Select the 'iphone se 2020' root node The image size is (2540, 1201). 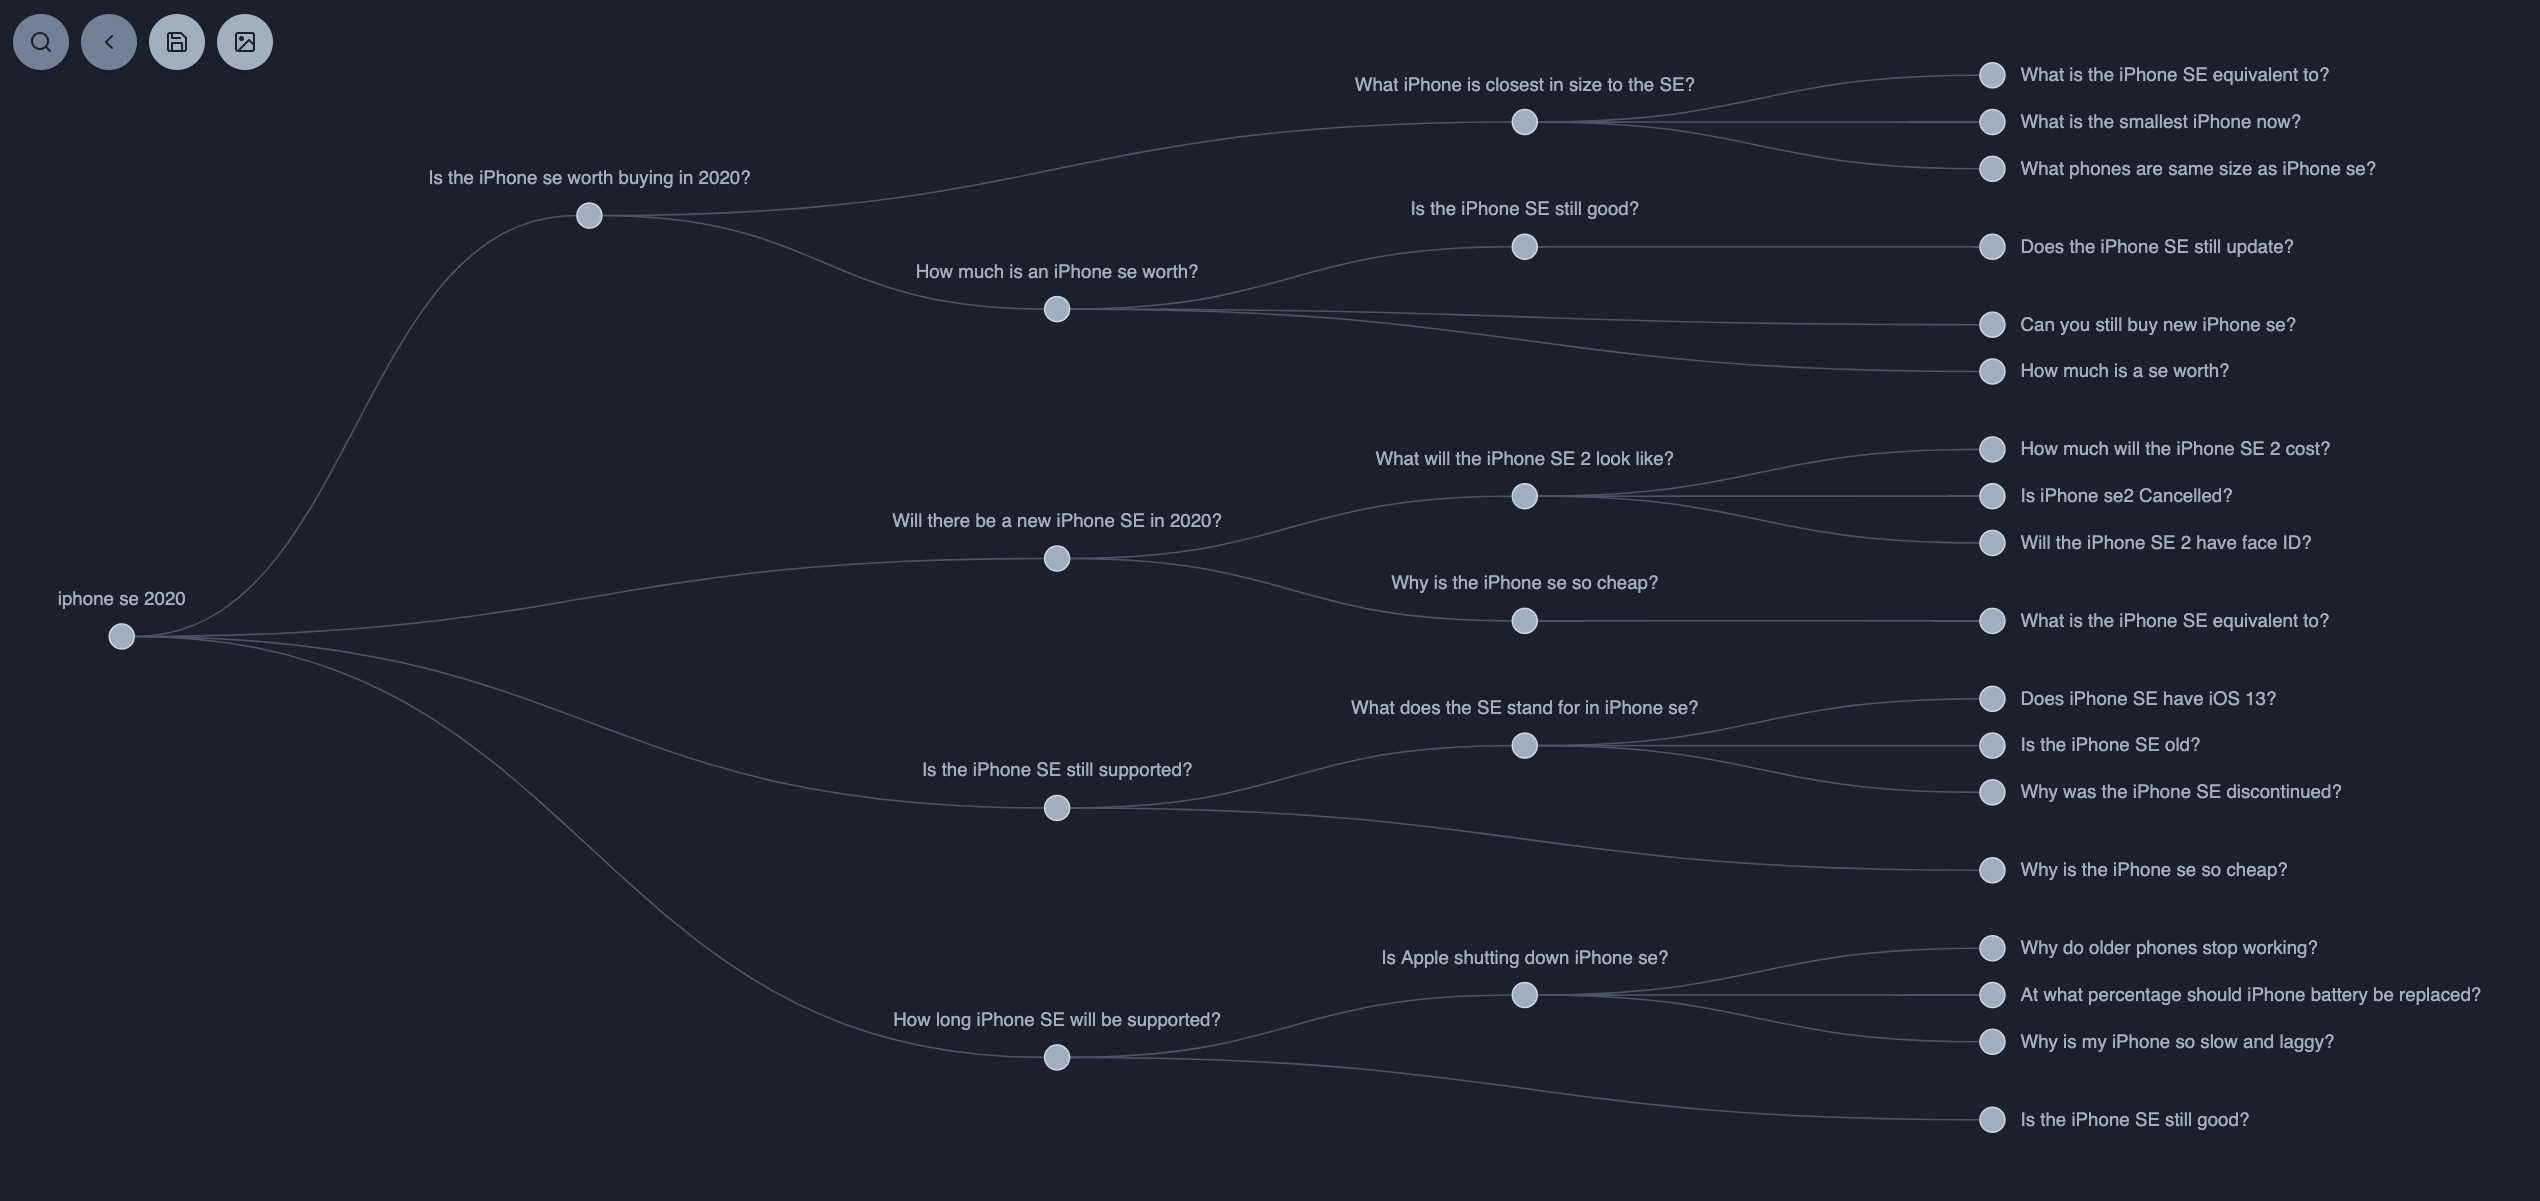click(121, 634)
